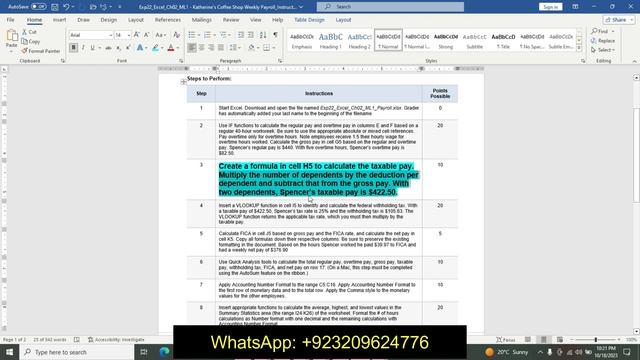Switch to Read Mode view
This screenshot has height=360, width=640.
pos(528,340)
